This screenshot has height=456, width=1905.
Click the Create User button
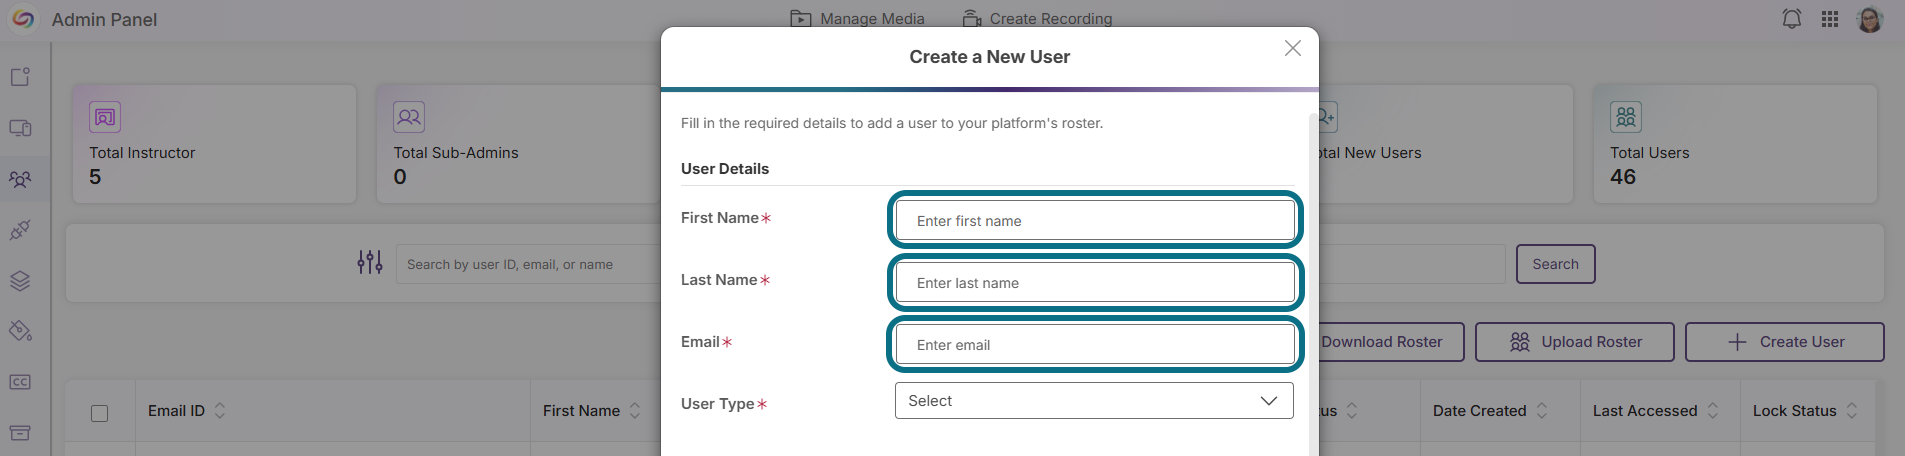coord(1785,342)
